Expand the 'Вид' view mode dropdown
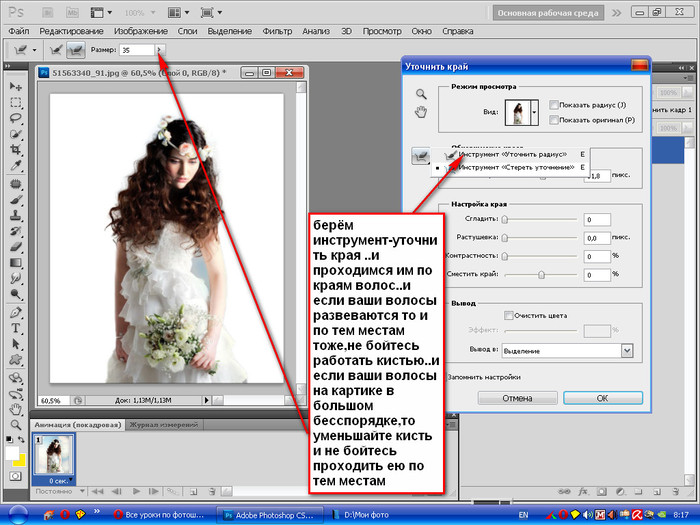Image resolution: width=700 pixels, height=525 pixels. [536, 114]
